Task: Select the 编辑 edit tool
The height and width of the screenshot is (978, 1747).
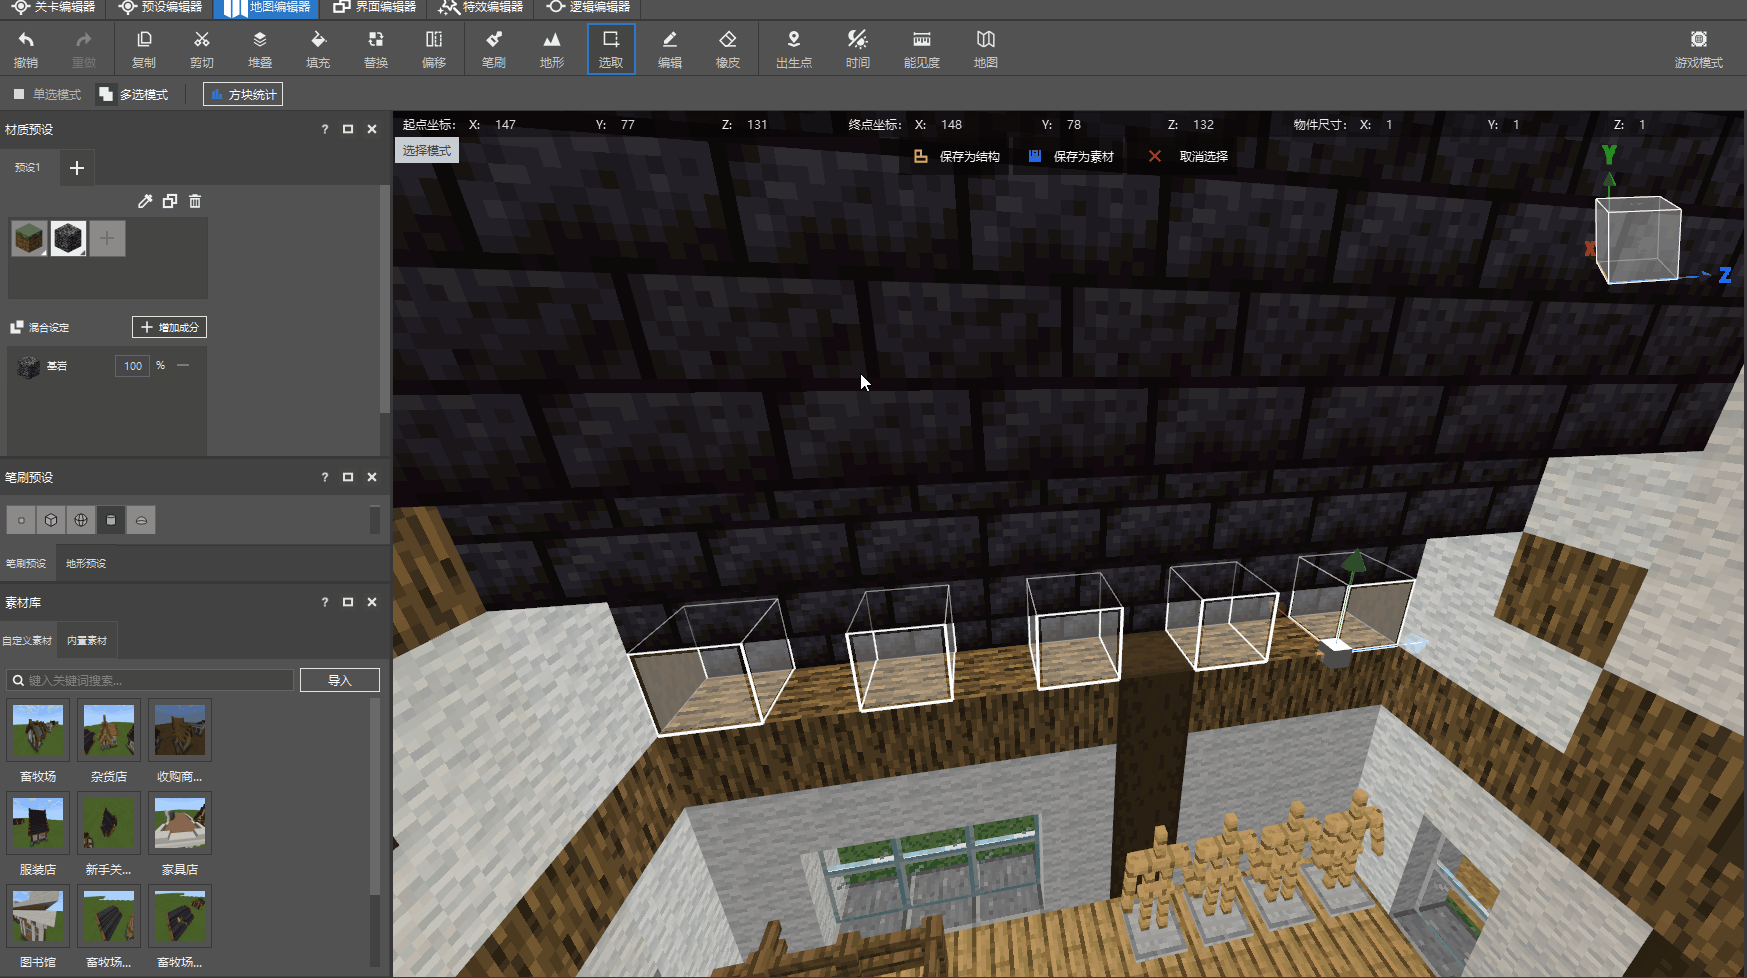Action: [670, 48]
